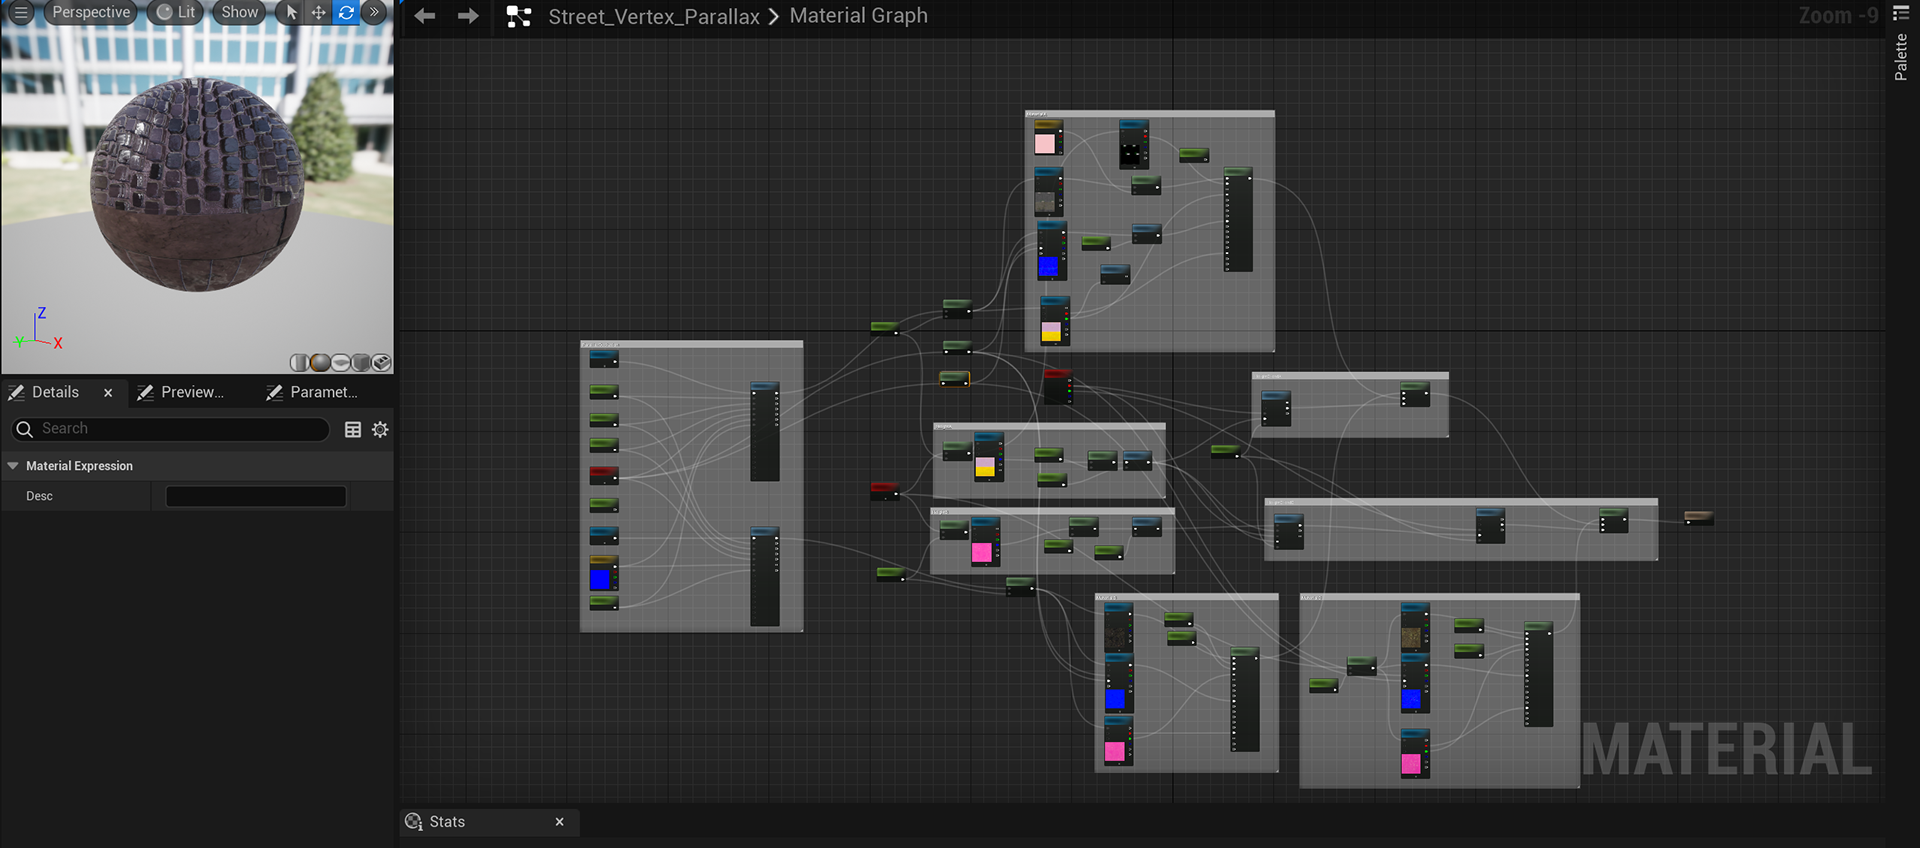Select the orange-highlighted node in the graph
The image size is (1920, 848).
(954, 379)
